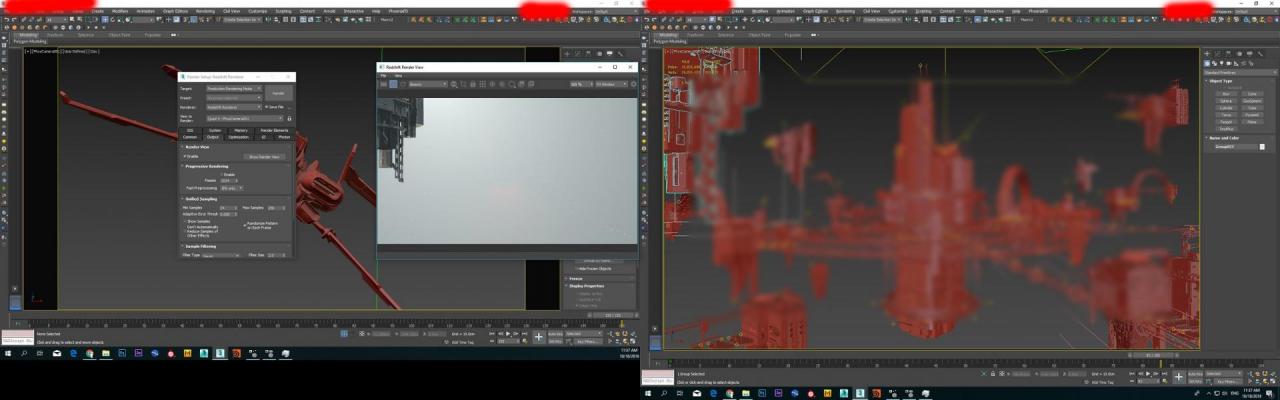Click Render button in Render Setup dialog
1280x400 pixels.
(278, 92)
